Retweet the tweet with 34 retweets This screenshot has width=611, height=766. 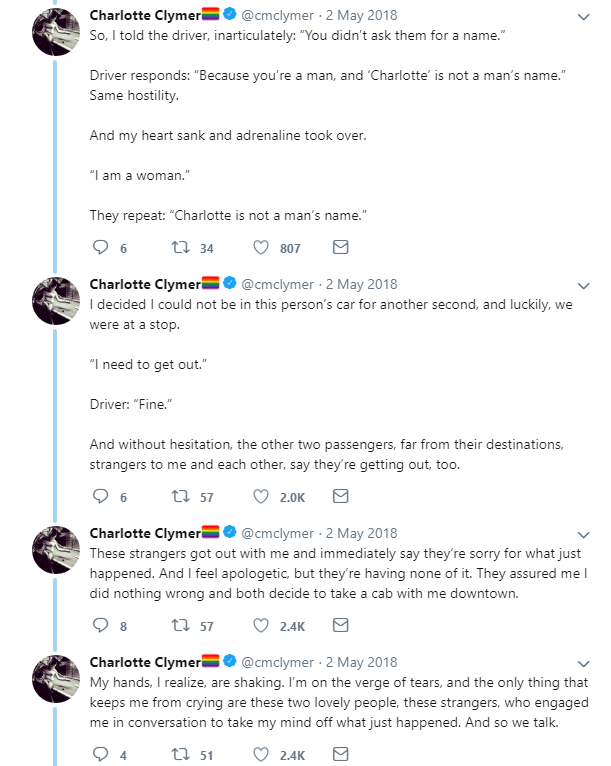pos(181,247)
